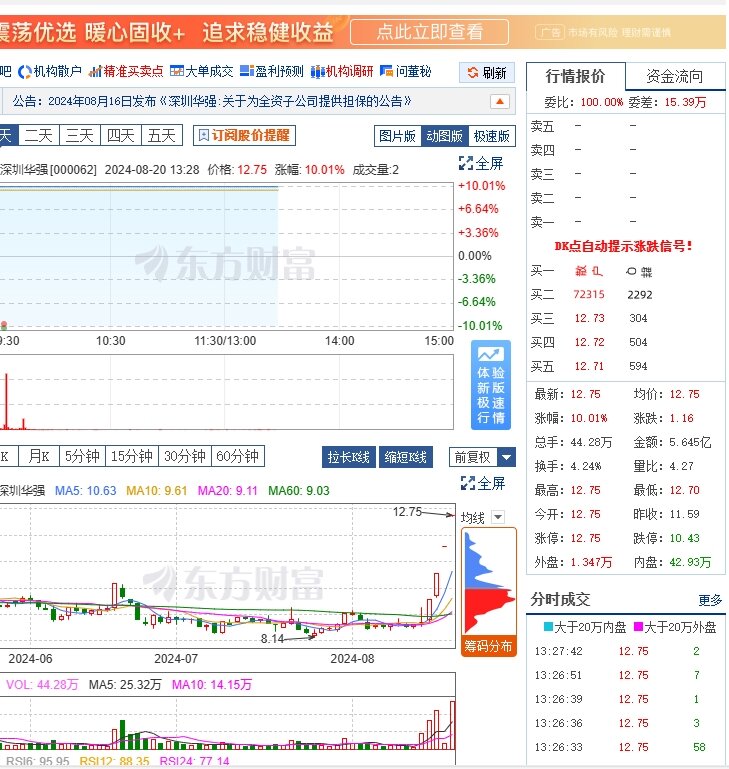Open 前复权 adjustment dropdown

(x=482, y=457)
